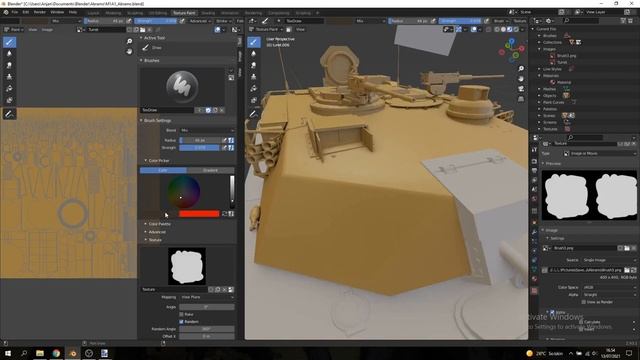The image size is (640, 360).
Task: Open the Mapping View Plane dropdown
Action: click(x=207, y=297)
